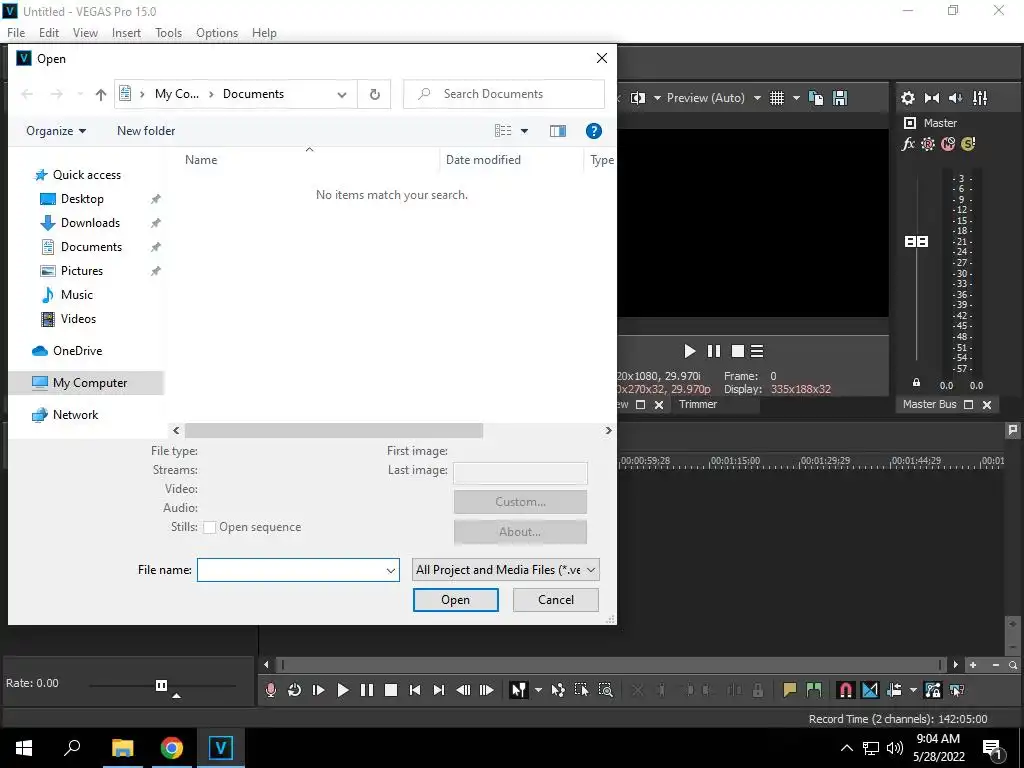Open the edit tool dropdown arrow next to Normal Edit tool
1024x768 pixels.
point(538,690)
